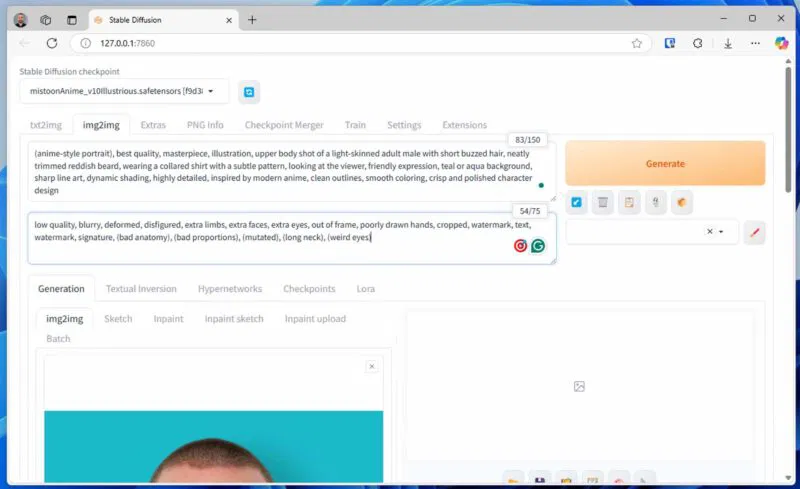Clear the styles selector with the X

pos(709,231)
